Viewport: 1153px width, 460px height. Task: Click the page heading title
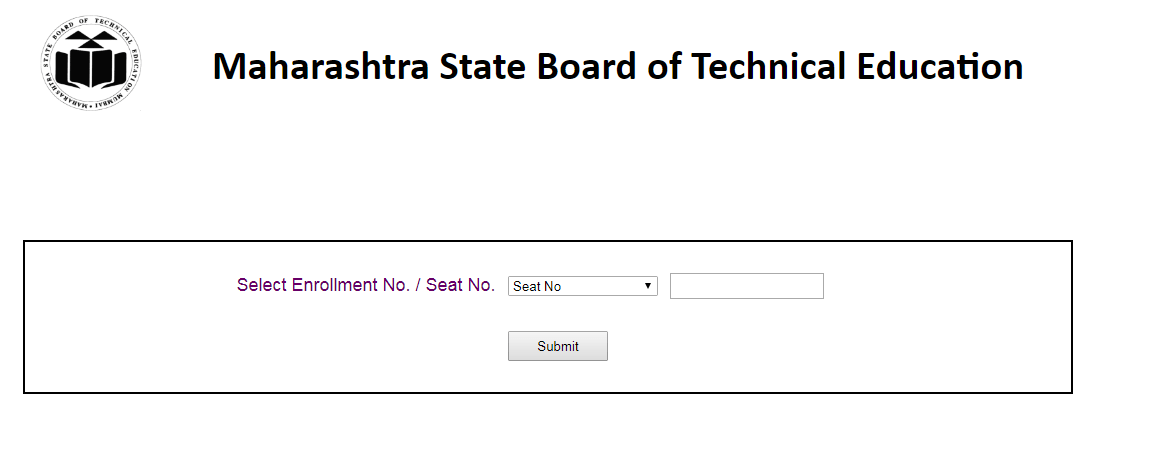coord(617,66)
